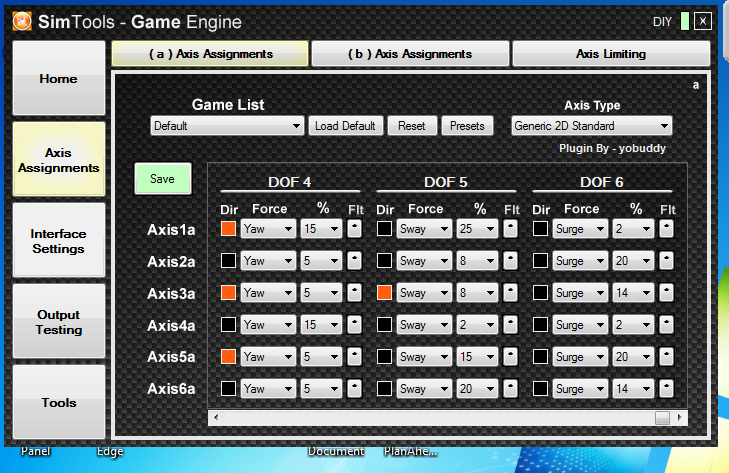729x473 pixels.
Task: Open the Flt filter for Axis5a DOF 5
Action: 510,357
